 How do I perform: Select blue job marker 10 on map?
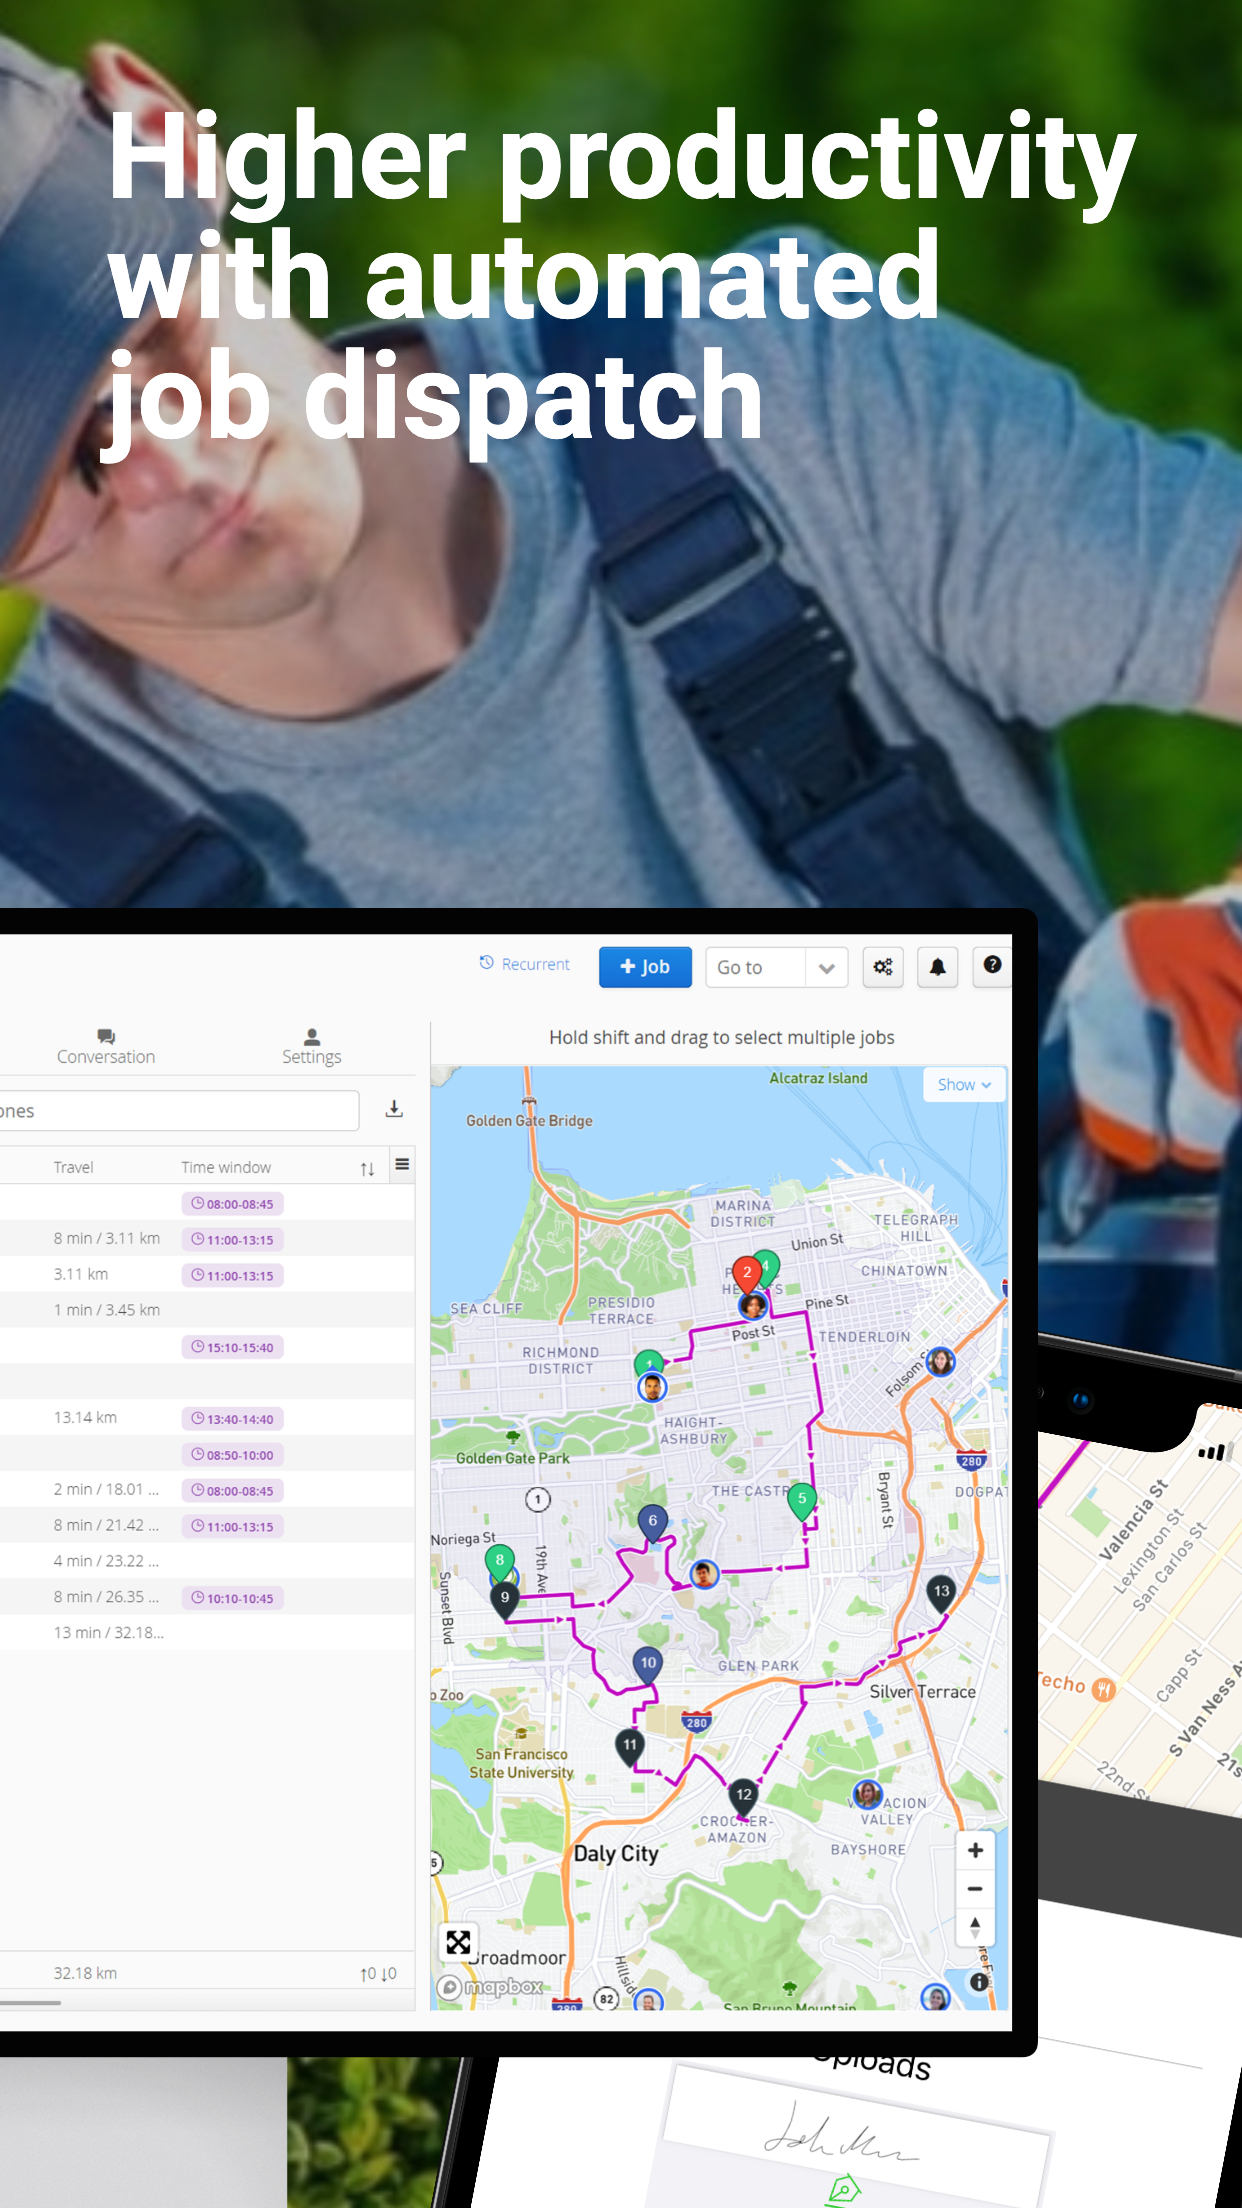[648, 1665]
